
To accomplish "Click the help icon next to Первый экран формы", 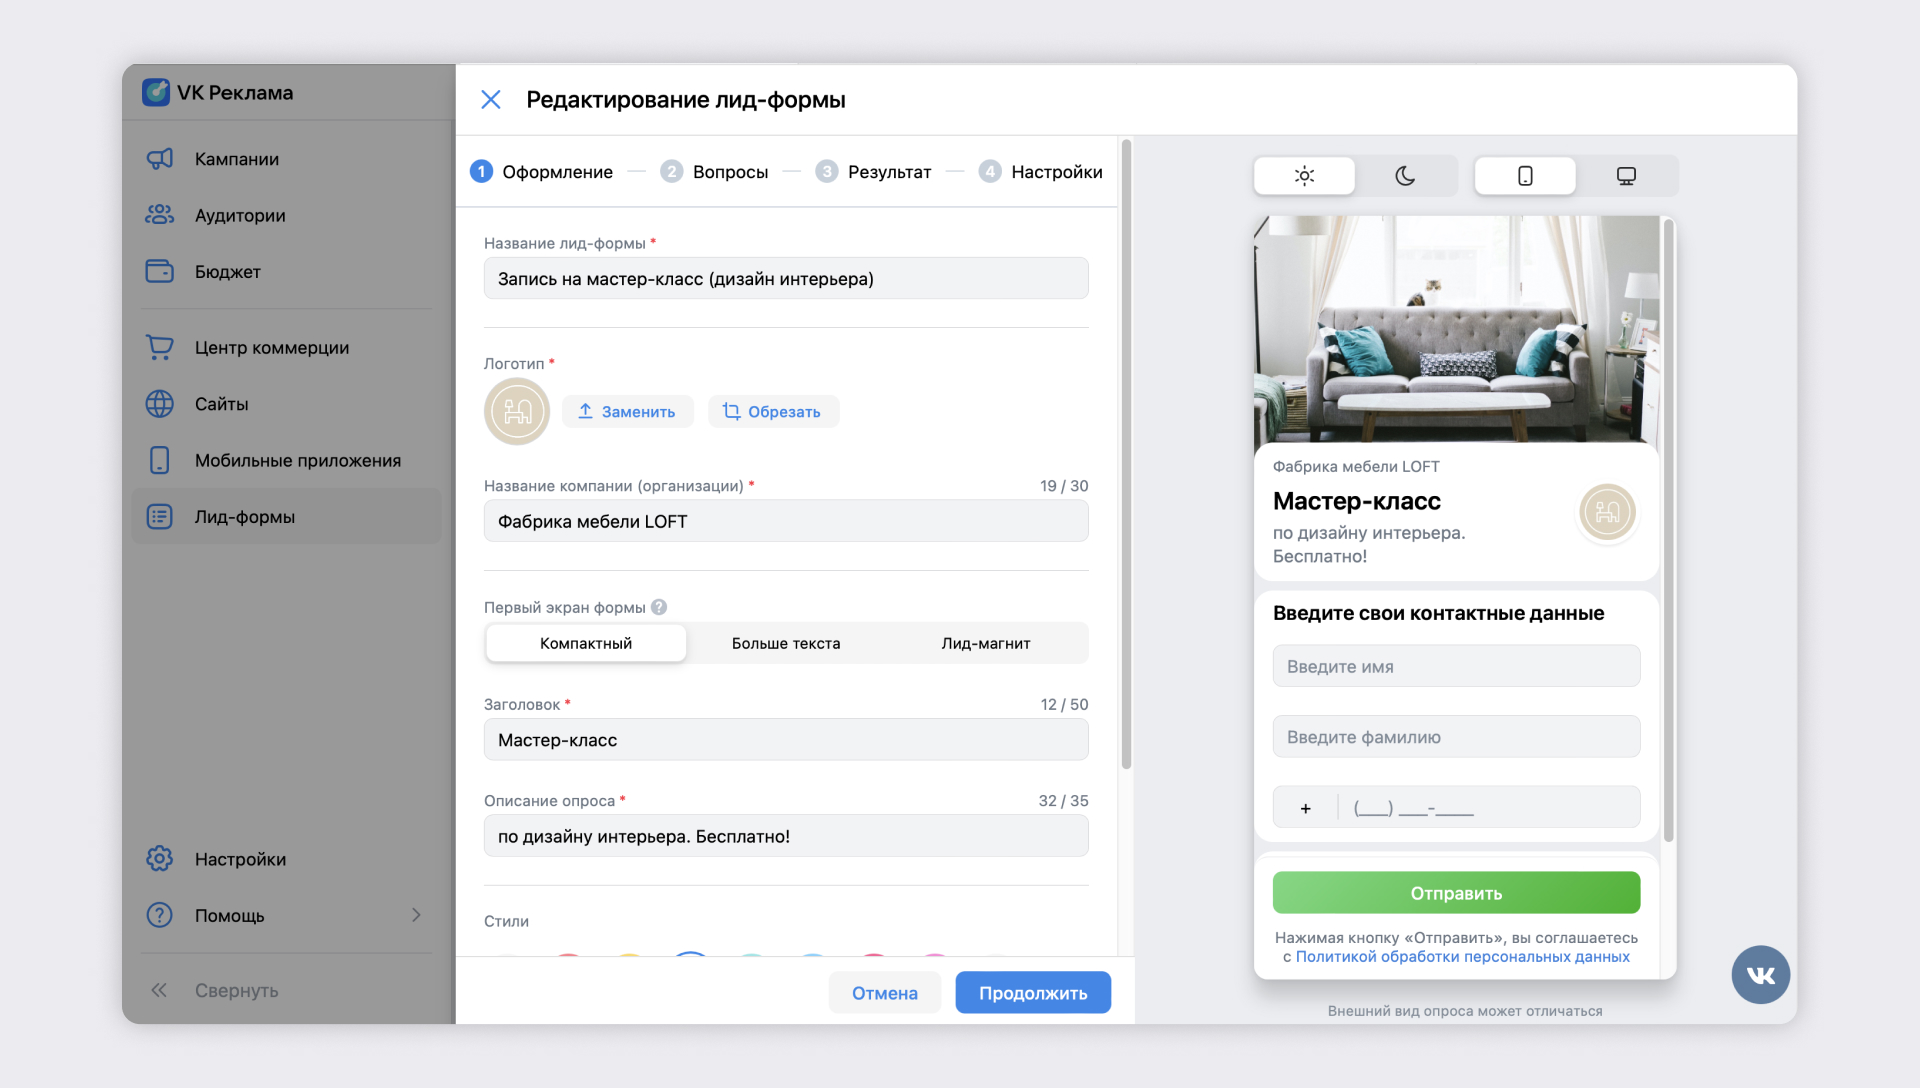I will coord(659,607).
